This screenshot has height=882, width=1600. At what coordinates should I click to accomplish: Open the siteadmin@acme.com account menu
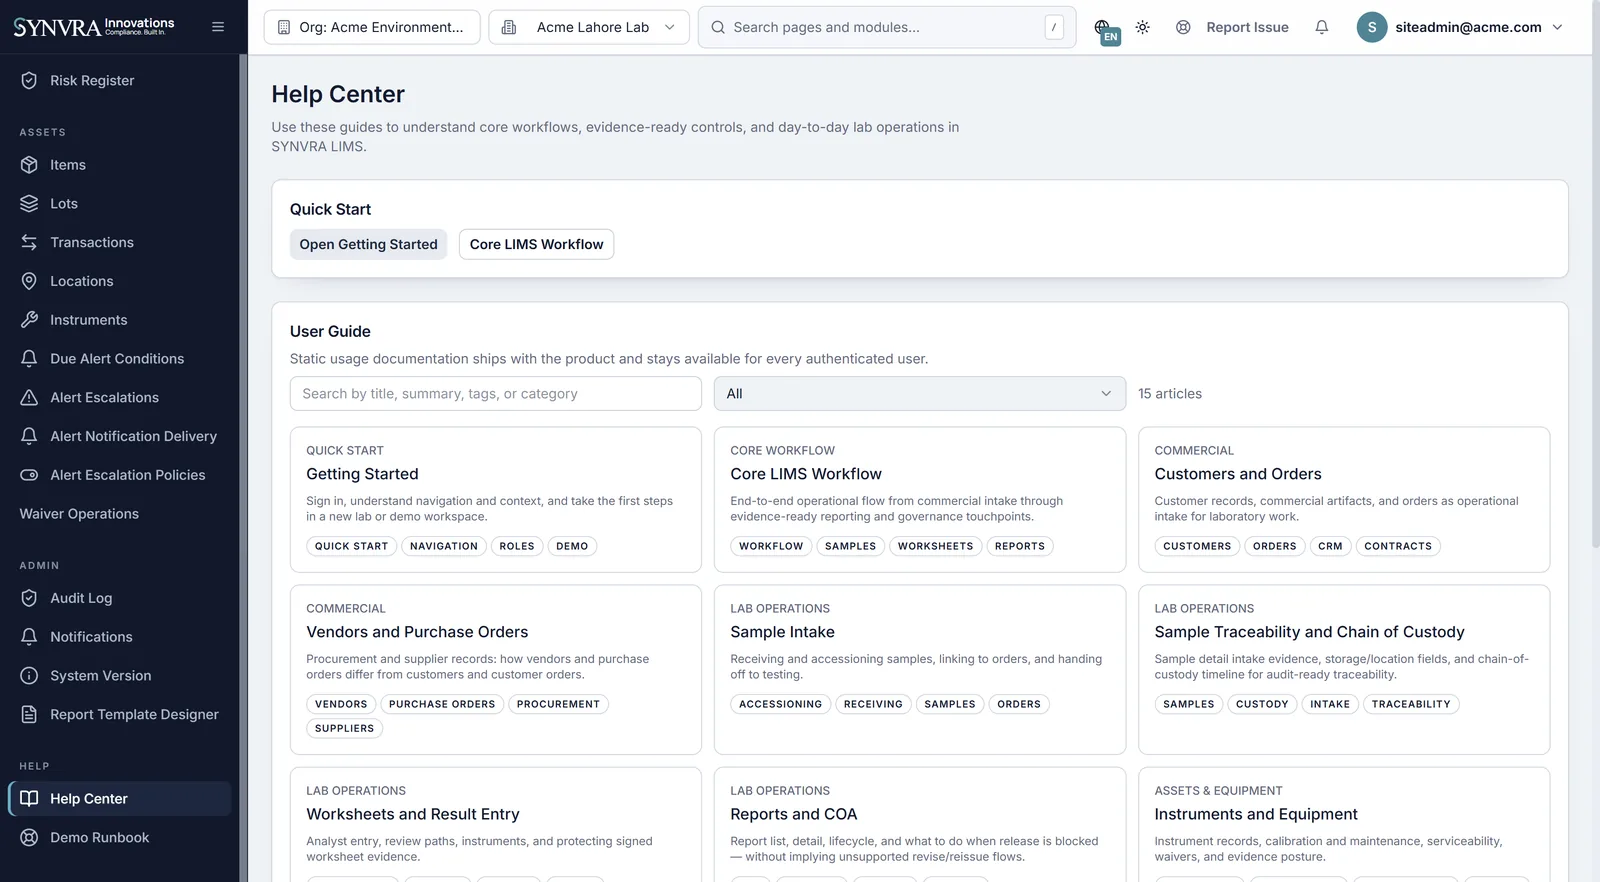(1460, 27)
